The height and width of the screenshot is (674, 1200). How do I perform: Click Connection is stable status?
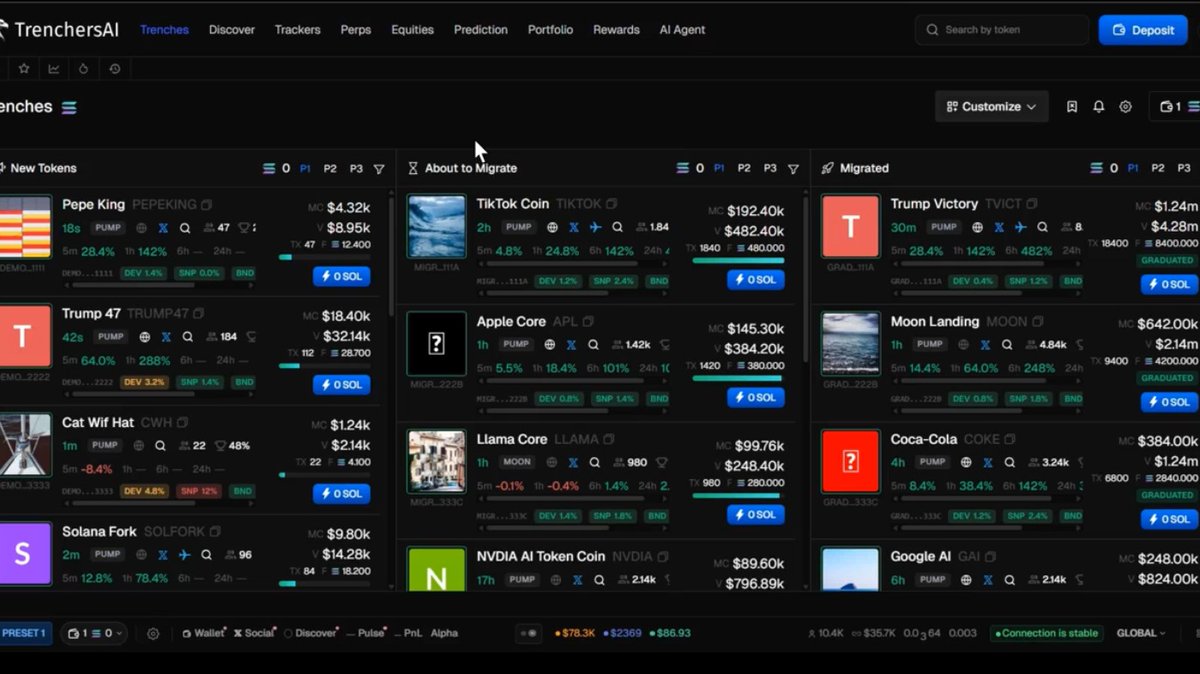tap(1046, 633)
